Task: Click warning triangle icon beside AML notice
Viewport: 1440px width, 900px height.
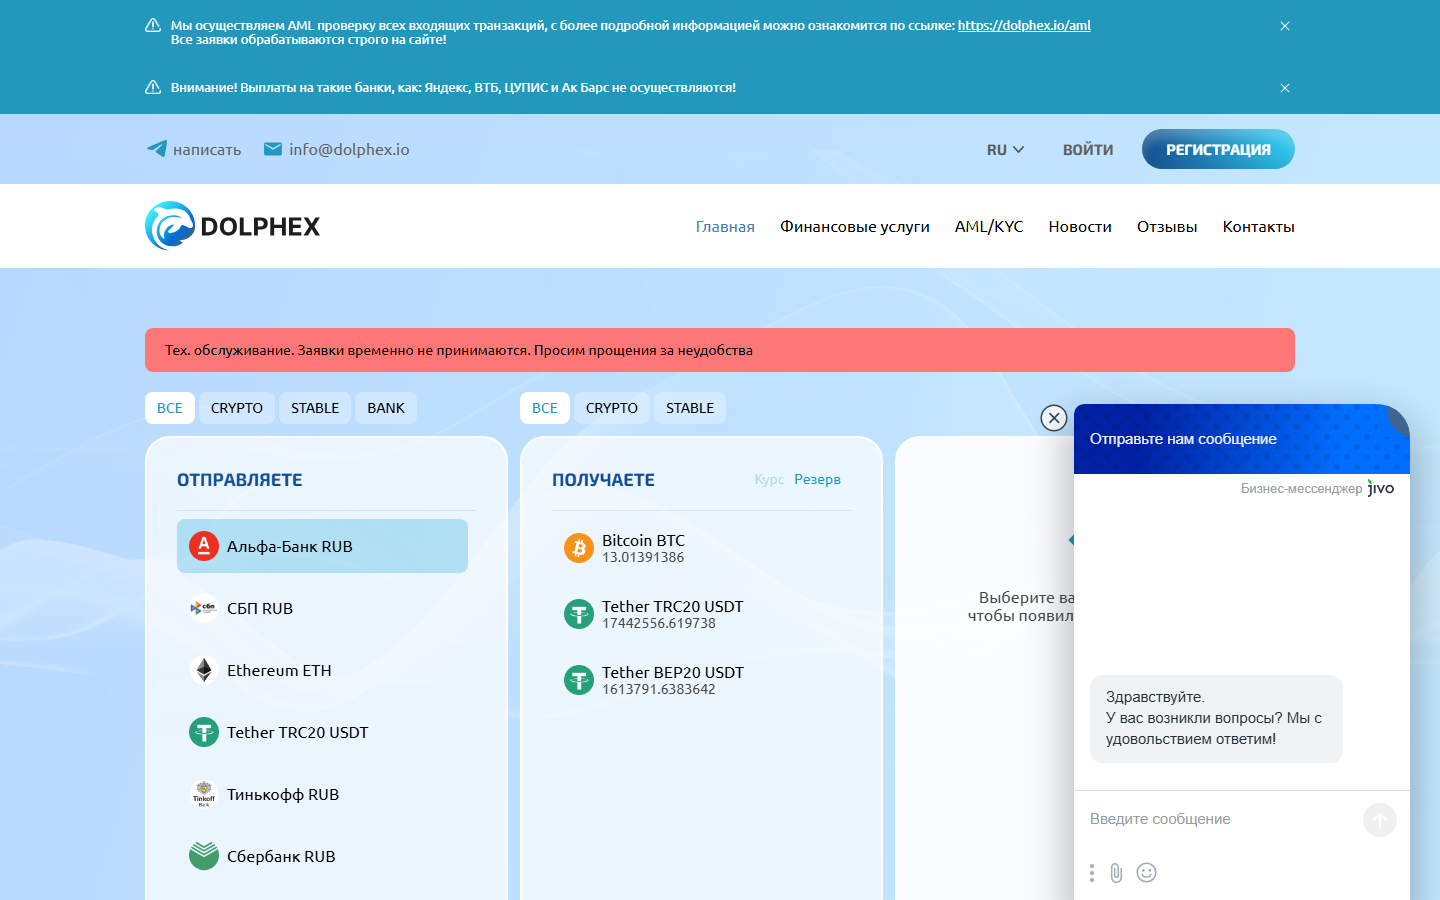Action: tap(153, 26)
